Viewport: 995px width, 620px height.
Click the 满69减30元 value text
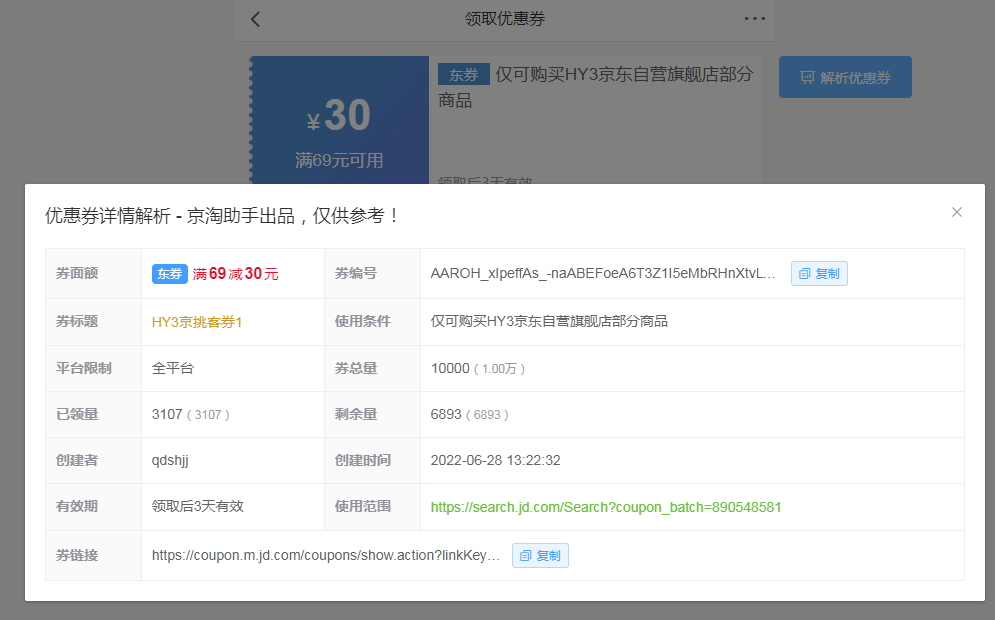point(235,274)
